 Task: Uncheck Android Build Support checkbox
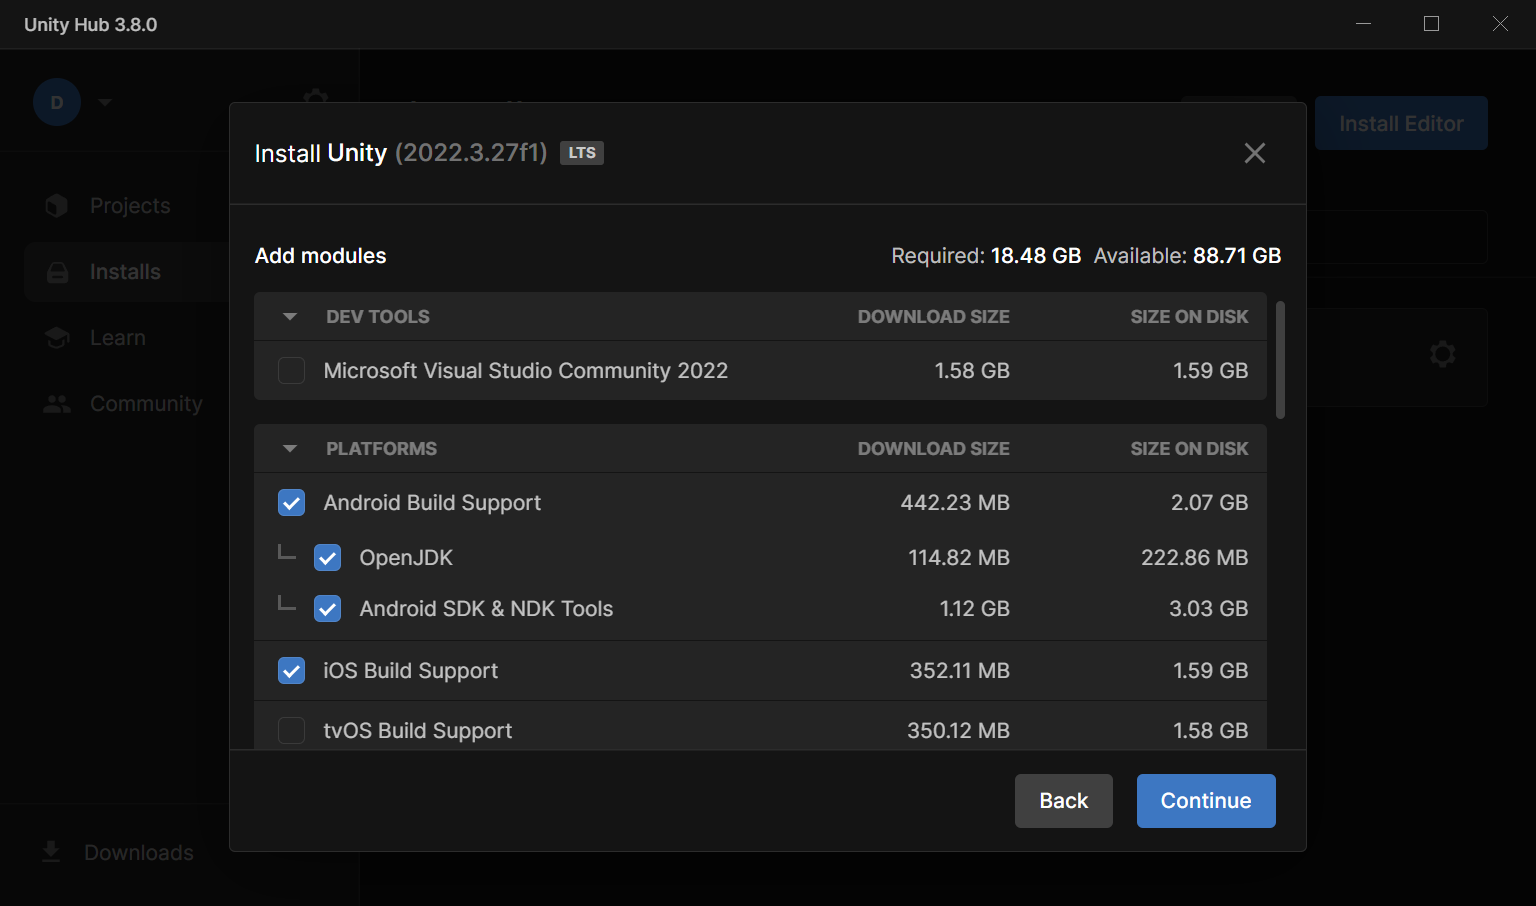click(291, 503)
